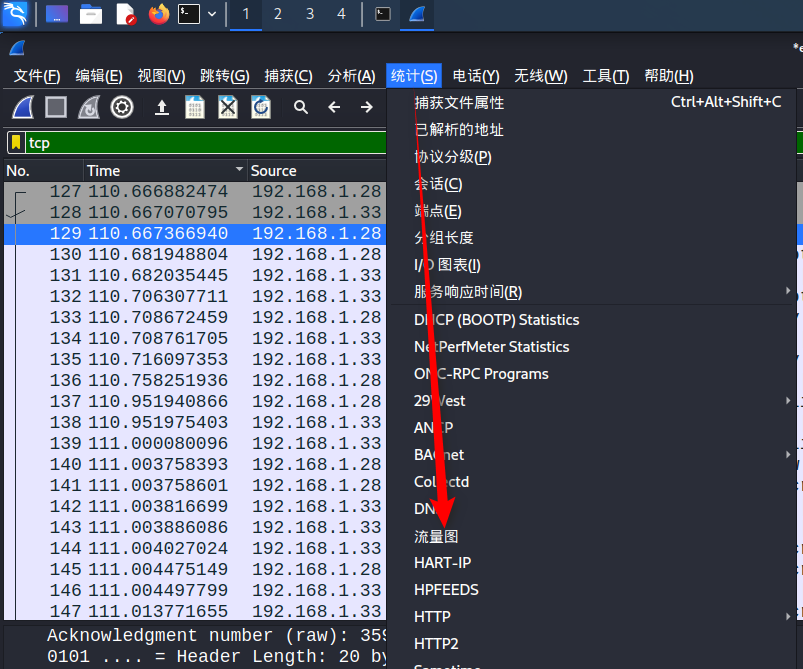This screenshot has width=803, height=669.
Task: Reload the capture file
Action: point(261,108)
